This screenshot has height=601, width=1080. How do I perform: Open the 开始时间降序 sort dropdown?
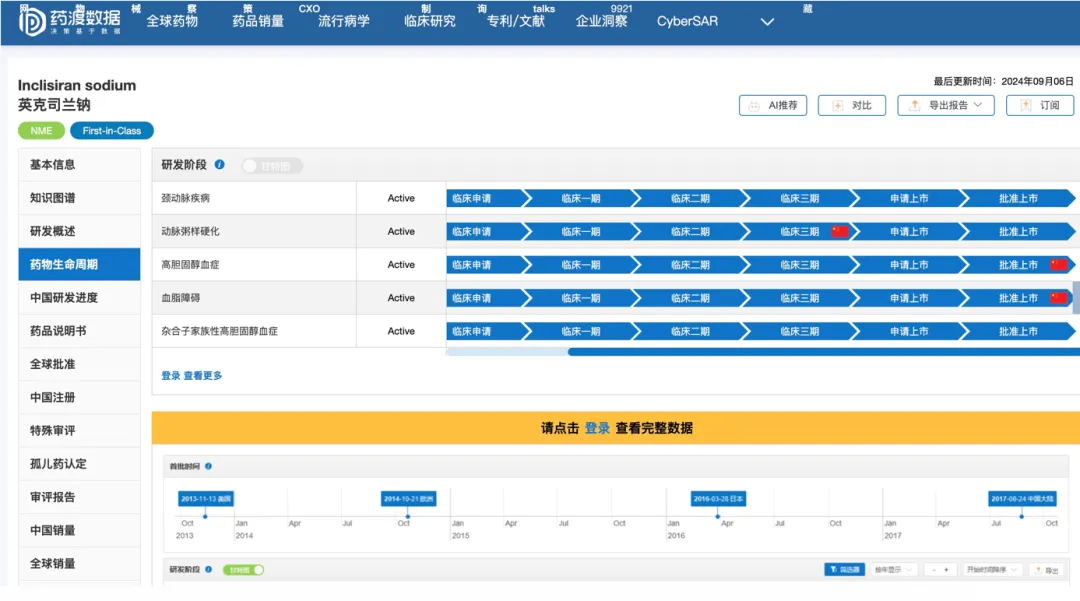point(992,570)
